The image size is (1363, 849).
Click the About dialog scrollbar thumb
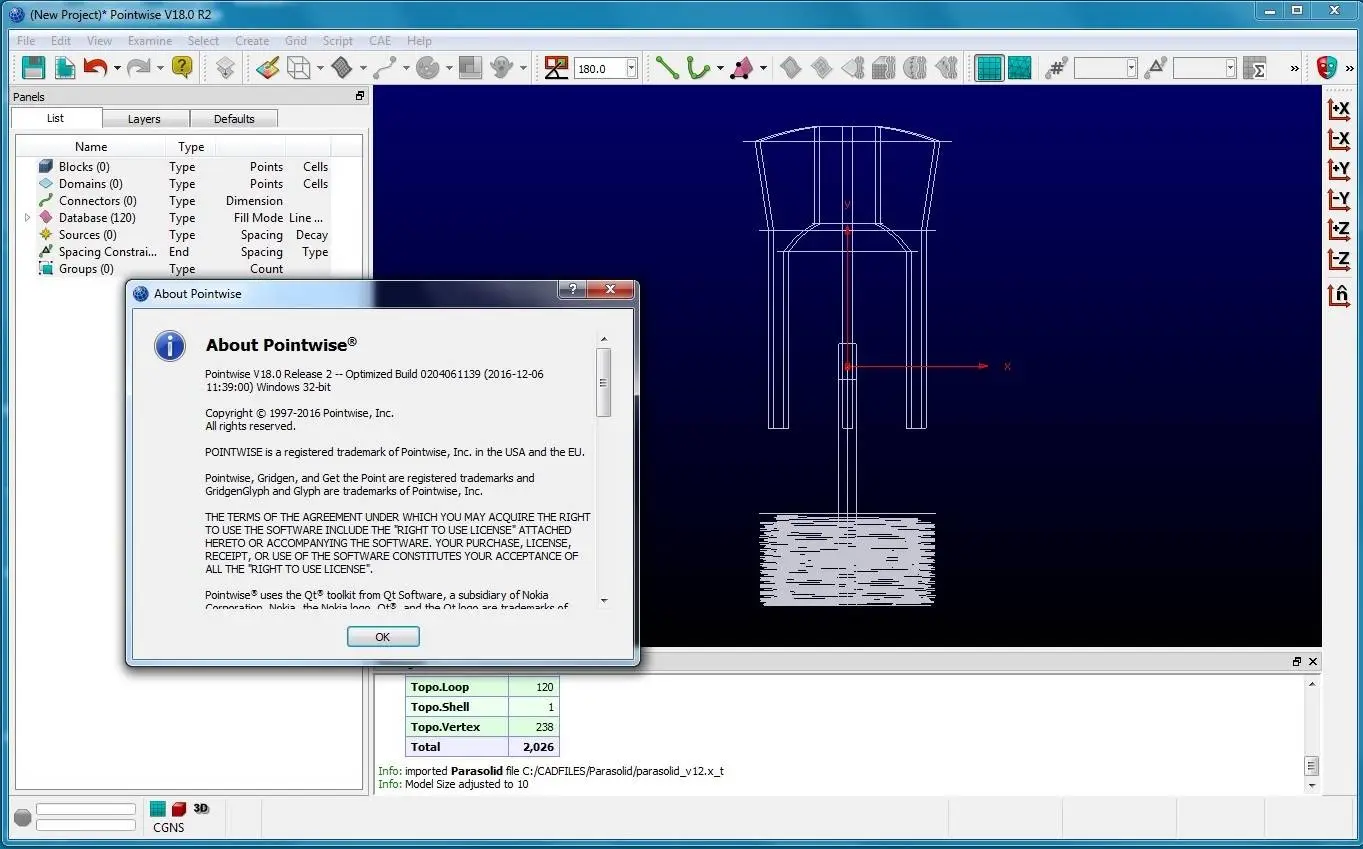click(603, 382)
